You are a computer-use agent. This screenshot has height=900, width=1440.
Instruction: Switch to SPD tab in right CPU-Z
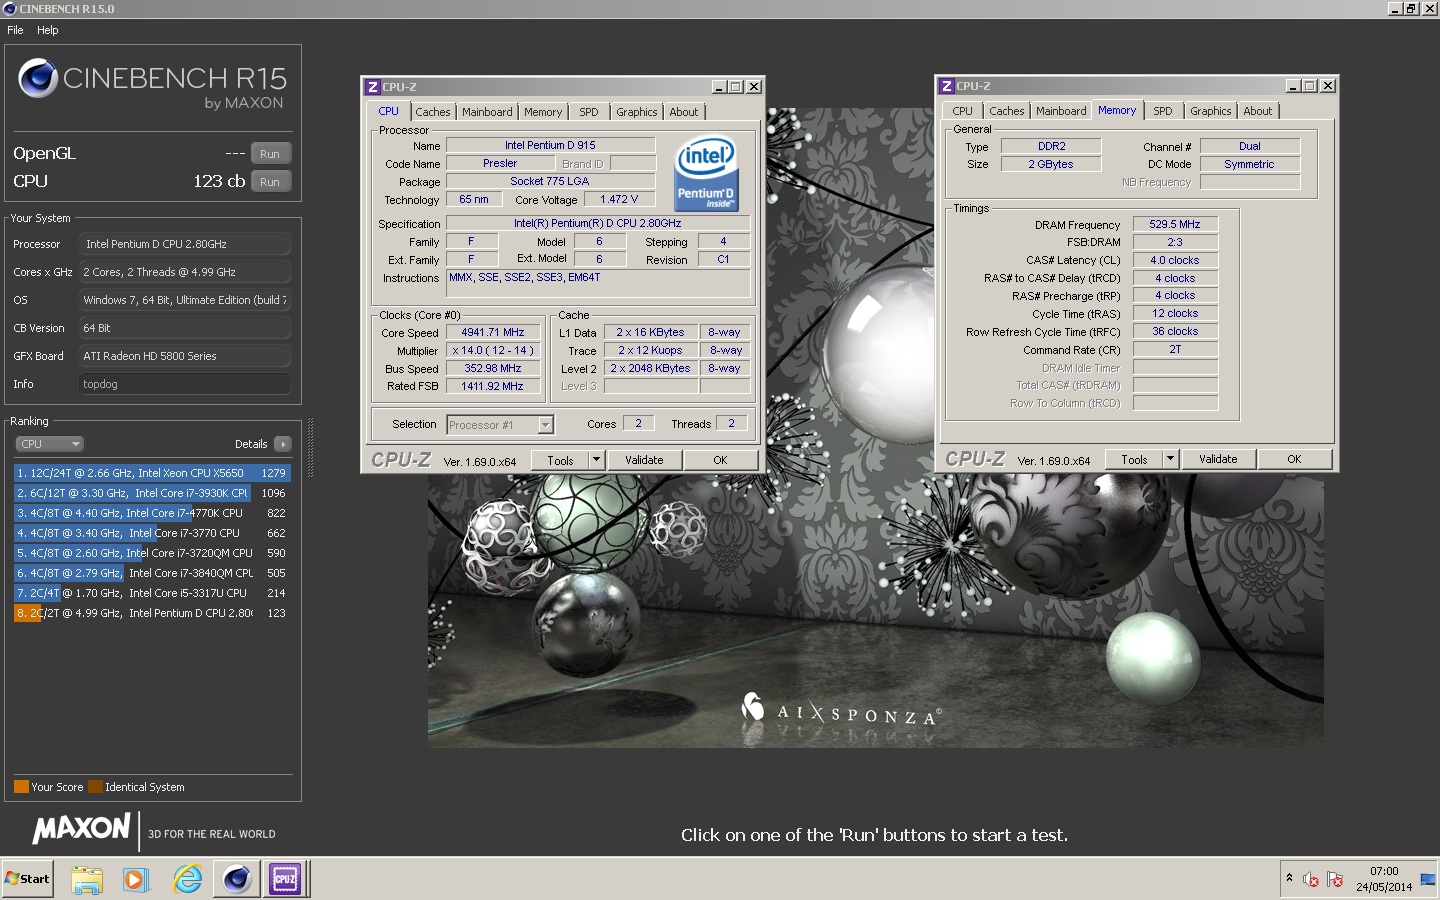(x=1163, y=111)
